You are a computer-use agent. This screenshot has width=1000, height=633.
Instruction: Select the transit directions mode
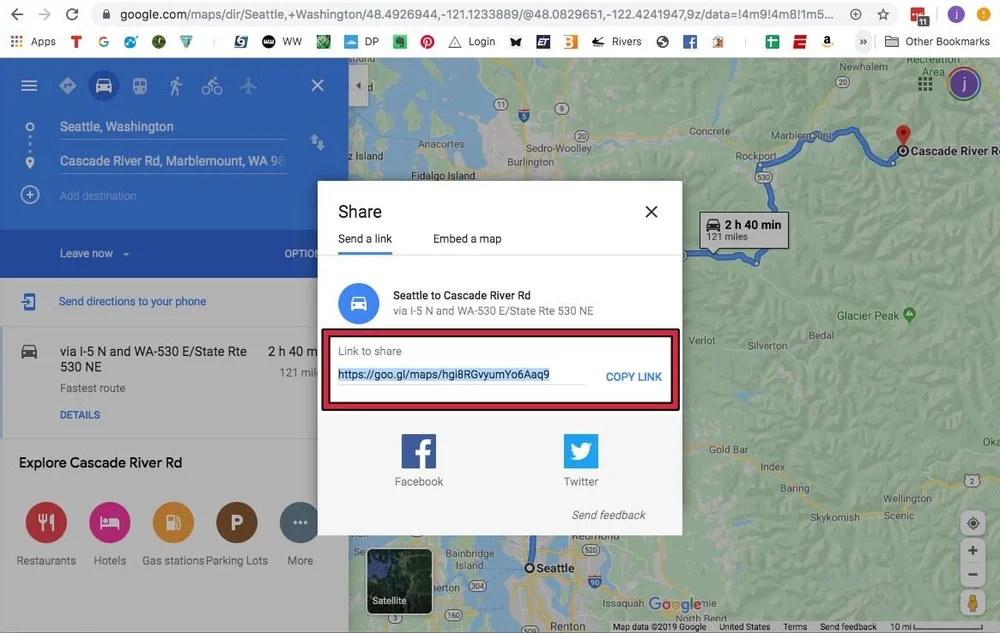coord(140,85)
